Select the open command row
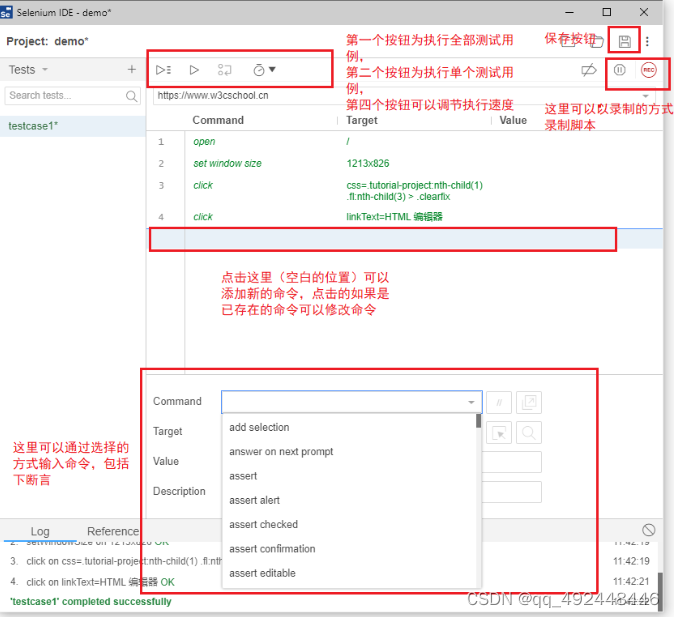Viewport: 674px width, 617px height. (404, 141)
